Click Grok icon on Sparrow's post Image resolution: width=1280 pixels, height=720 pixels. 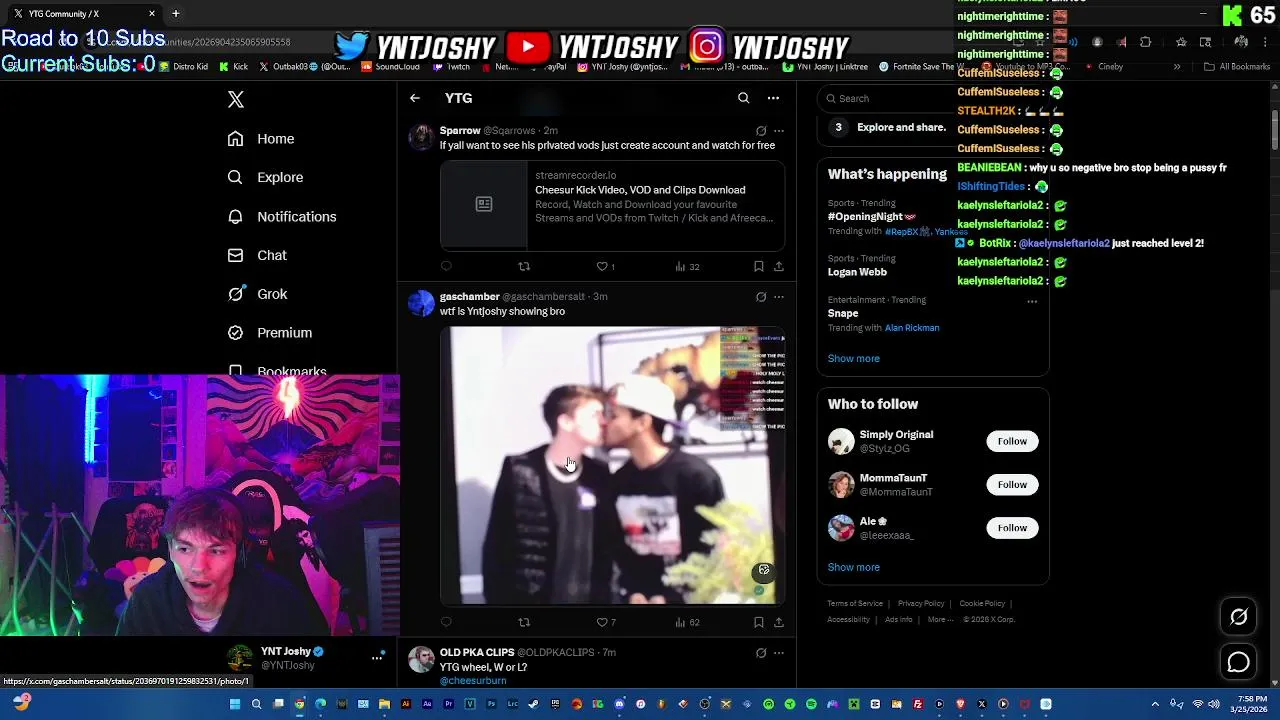point(761,131)
